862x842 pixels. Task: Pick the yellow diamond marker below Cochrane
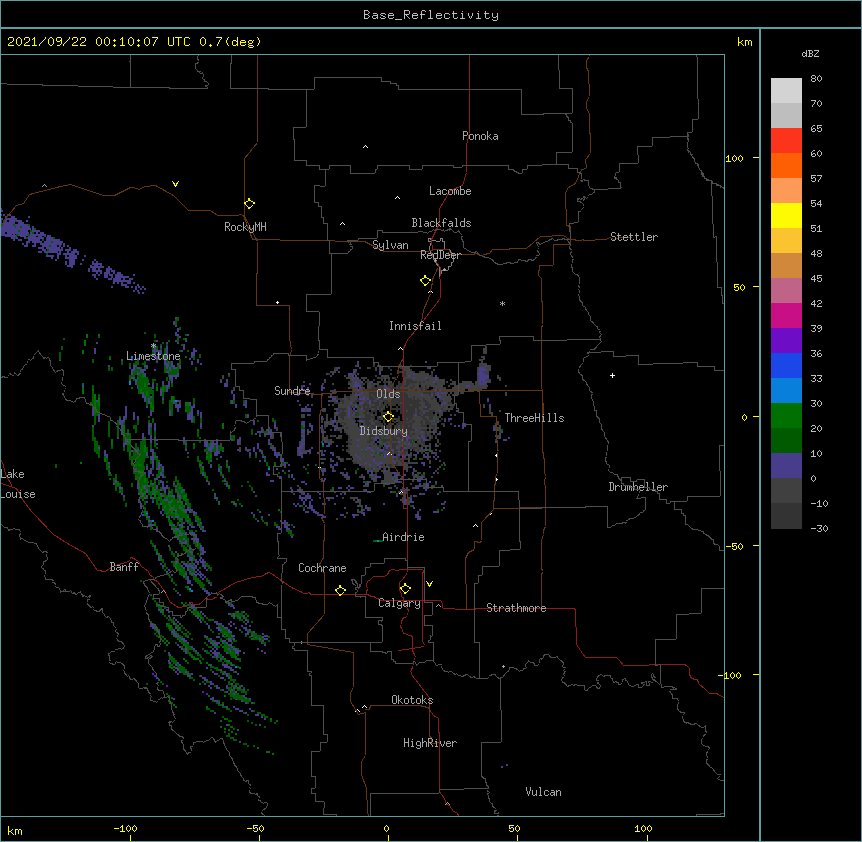click(340, 590)
